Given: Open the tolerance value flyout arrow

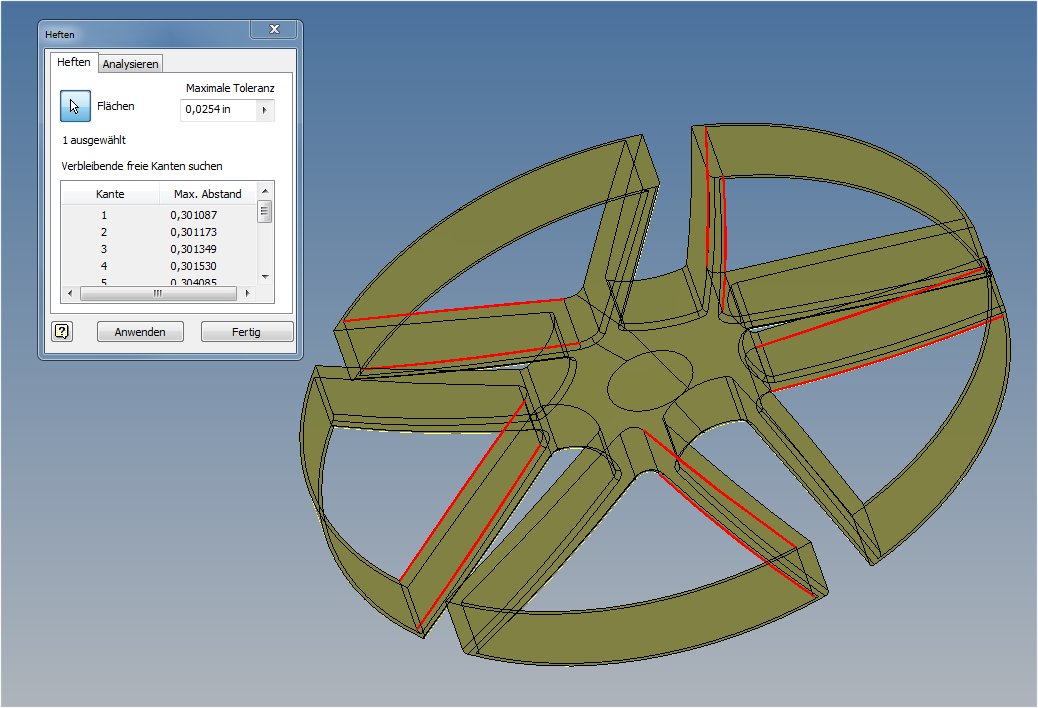Looking at the screenshot, I should (x=265, y=110).
